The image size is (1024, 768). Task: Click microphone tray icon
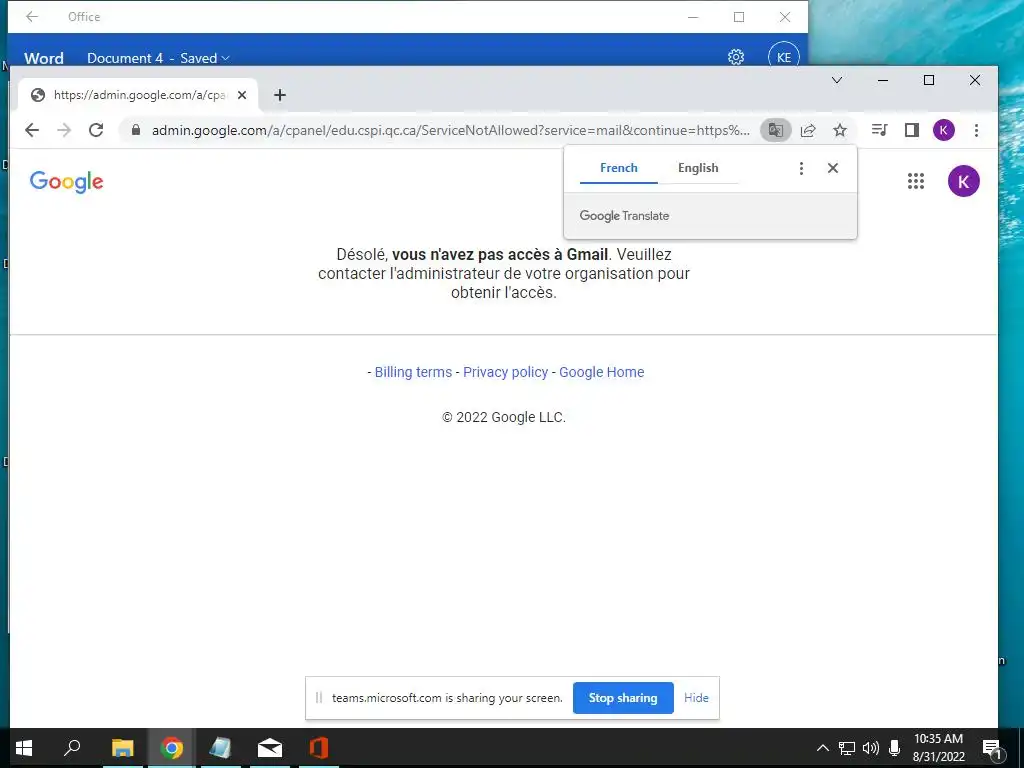point(895,748)
